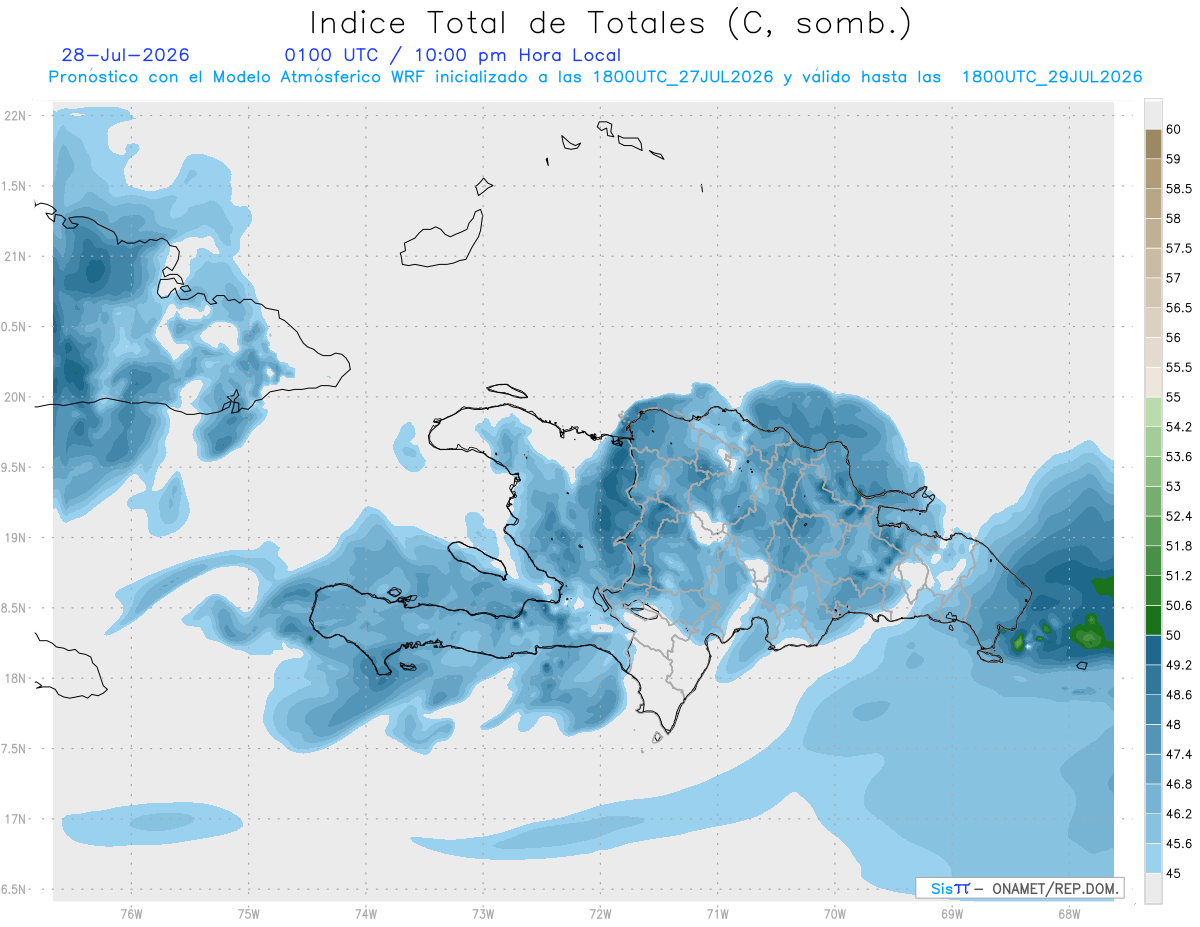Viewport: 1200px width, 927px height.
Task: Click the "75W" longitude label
Action: pos(248,914)
